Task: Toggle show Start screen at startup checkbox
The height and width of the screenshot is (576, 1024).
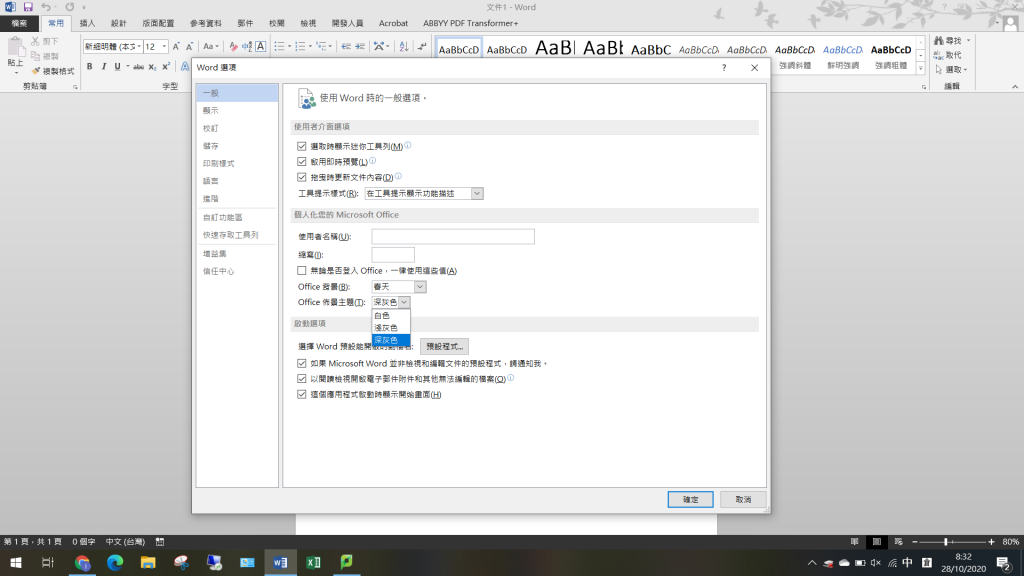Action: tap(302, 394)
